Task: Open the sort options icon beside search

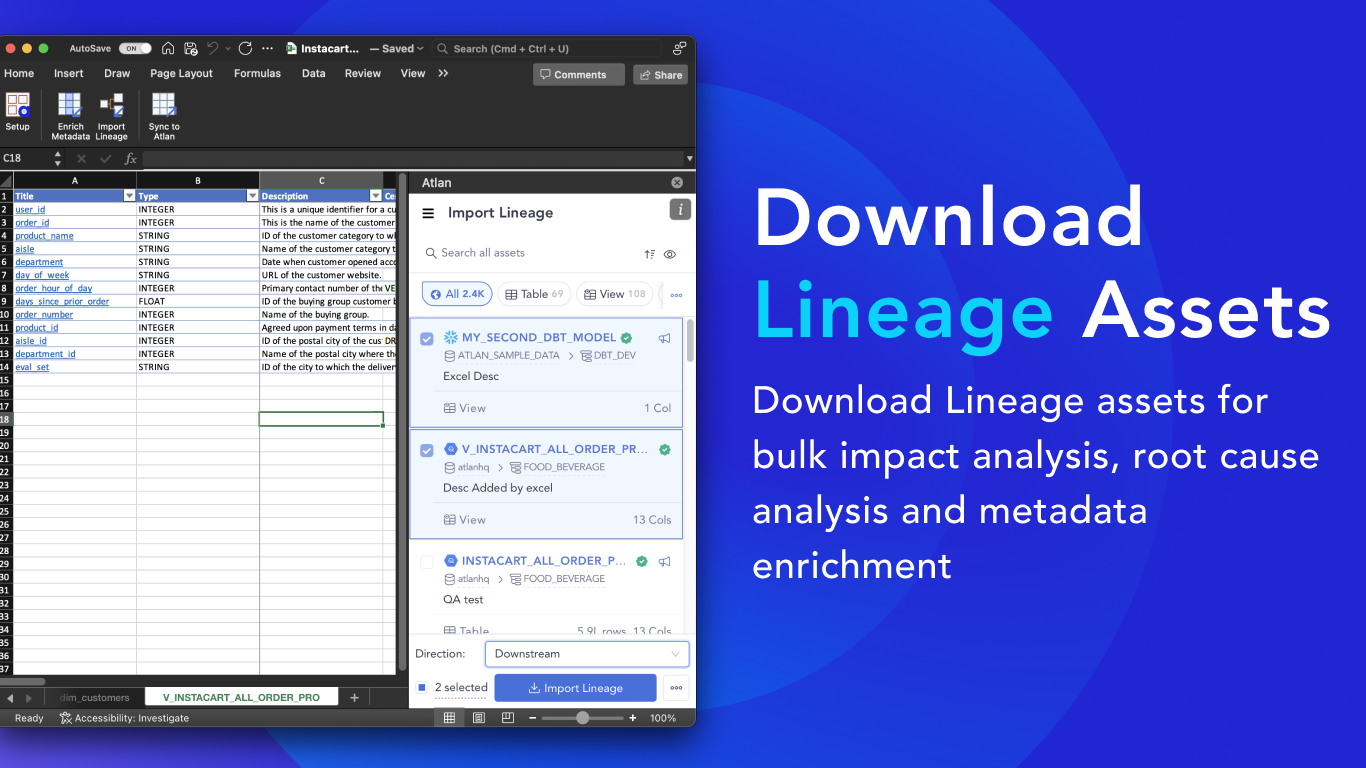Action: click(x=650, y=254)
